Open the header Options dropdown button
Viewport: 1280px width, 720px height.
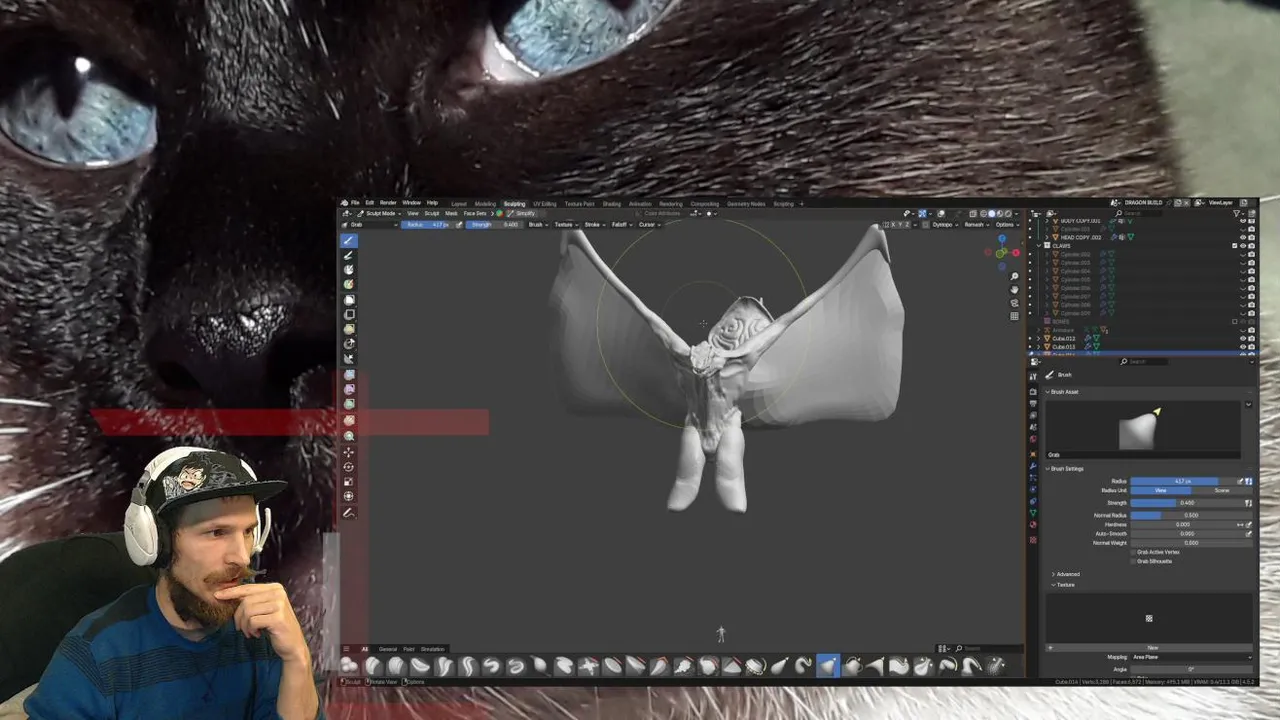pyautogui.click(x=1007, y=224)
